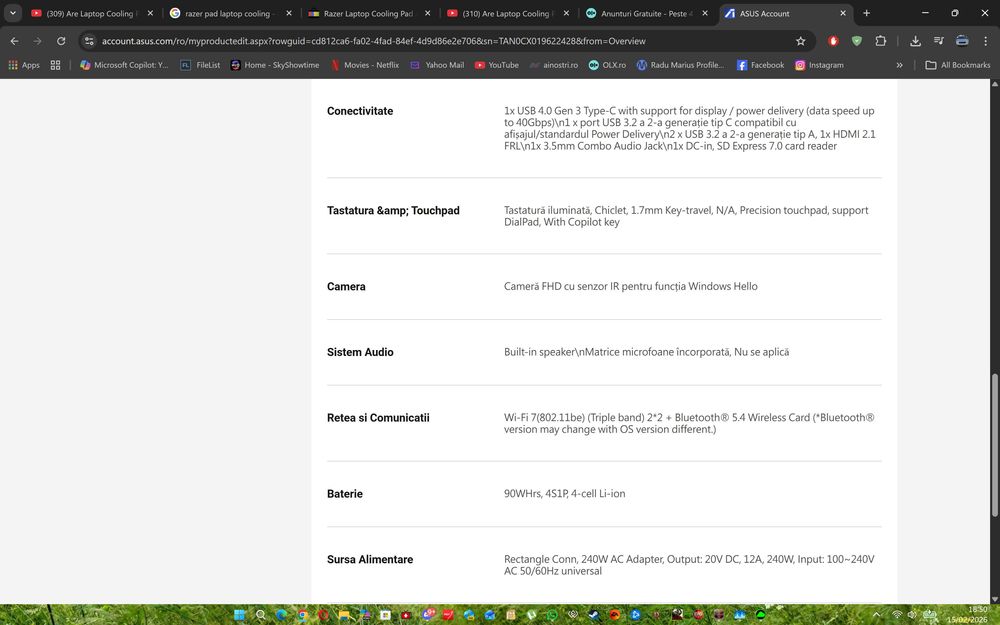Open the Extensions puzzle icon
The width and height of the screenshot is (1000, 625).
pos(880,41)
